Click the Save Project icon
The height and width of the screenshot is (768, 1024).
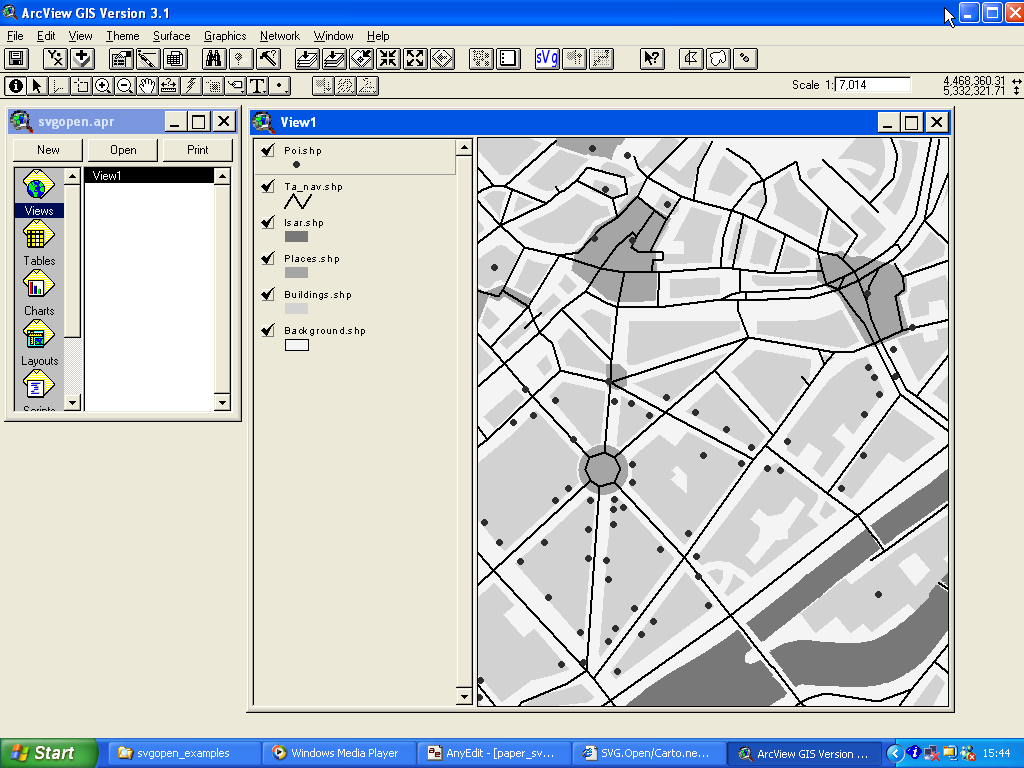[x=18, y=59]
